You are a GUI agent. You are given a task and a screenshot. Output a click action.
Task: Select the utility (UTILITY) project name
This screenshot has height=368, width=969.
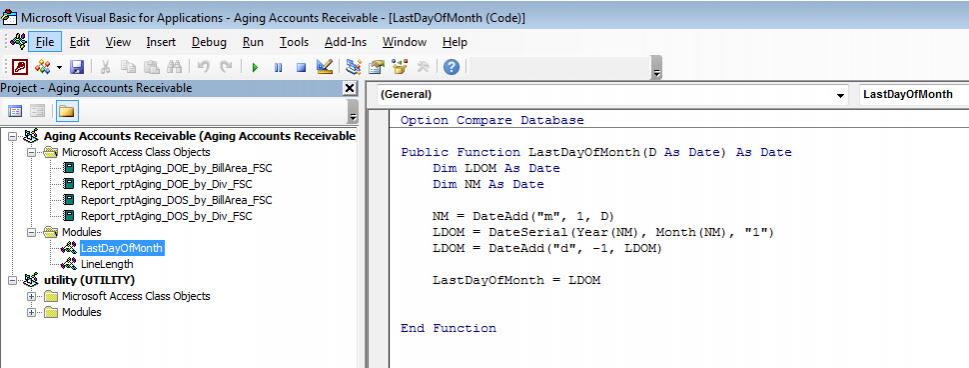tap(89, 280)
